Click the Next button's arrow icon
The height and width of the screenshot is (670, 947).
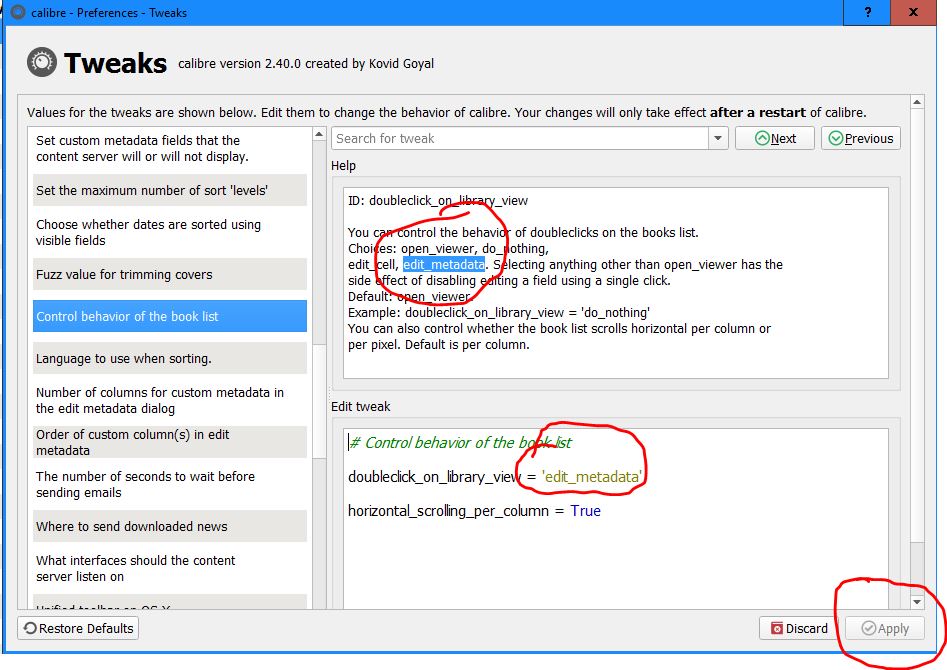[762, 138]
